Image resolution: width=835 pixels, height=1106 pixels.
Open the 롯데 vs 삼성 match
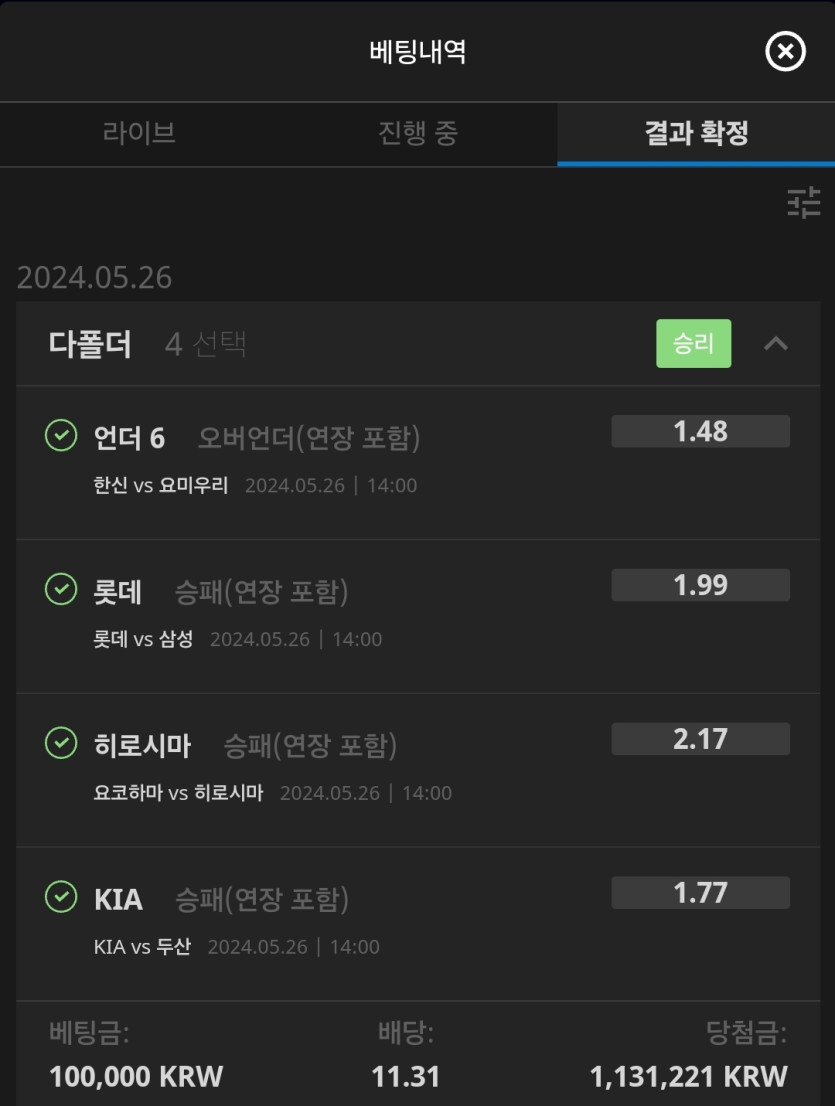tap(143, 640)
